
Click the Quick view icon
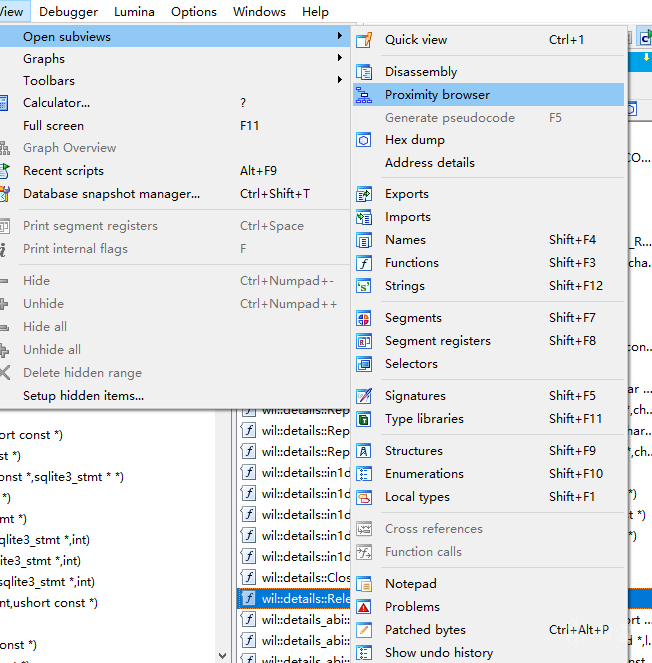tap(364, 40)
